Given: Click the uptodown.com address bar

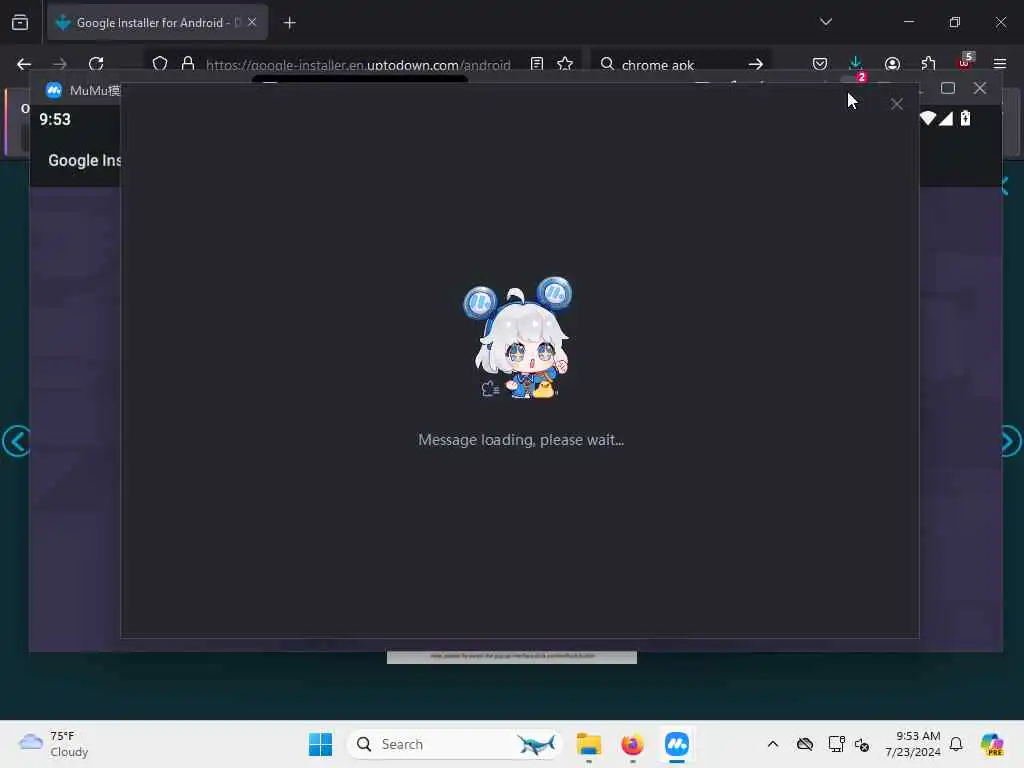Looking at the screenshot, I should pyautogui.click(x=358, y=65).
